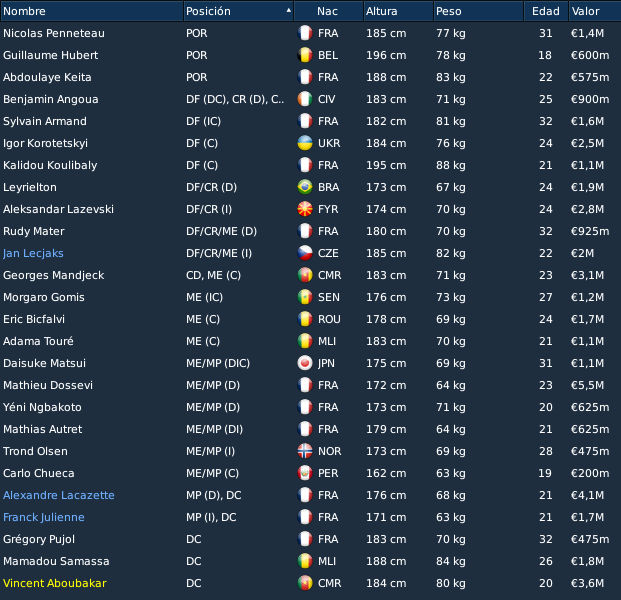
Task: Sort by the Peso column header
Action: 478,11
